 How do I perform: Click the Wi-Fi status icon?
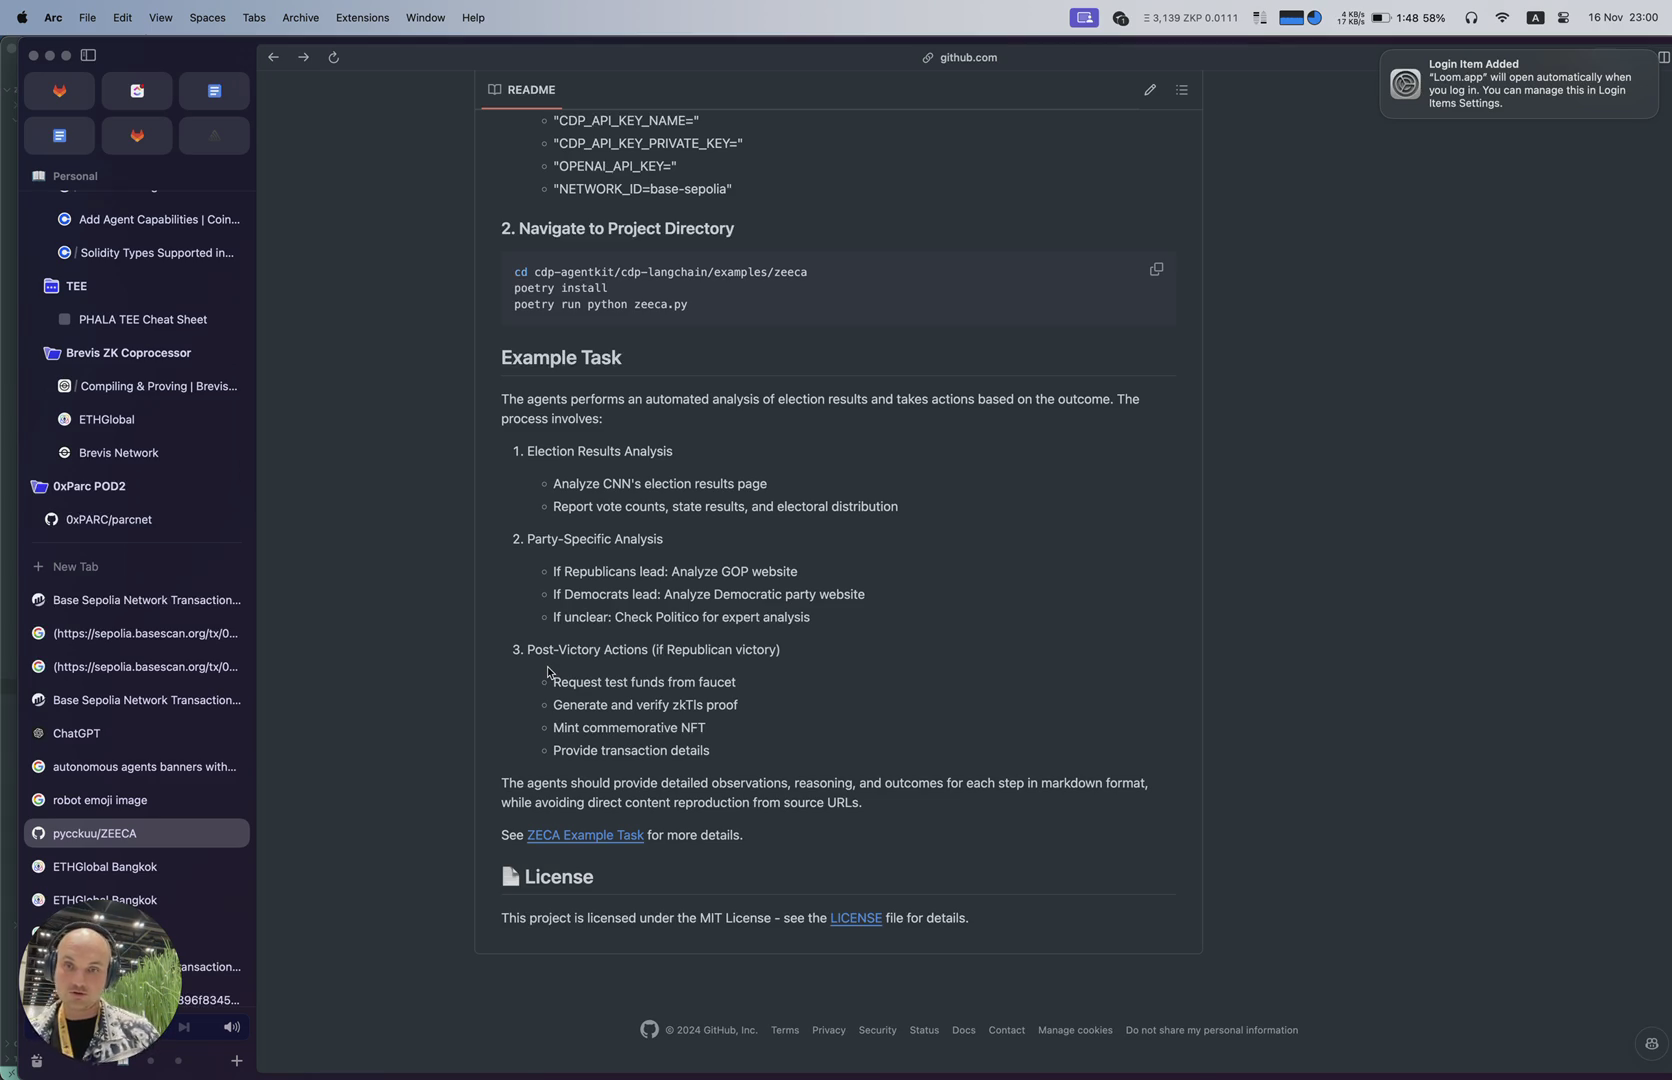[1502, 17]
